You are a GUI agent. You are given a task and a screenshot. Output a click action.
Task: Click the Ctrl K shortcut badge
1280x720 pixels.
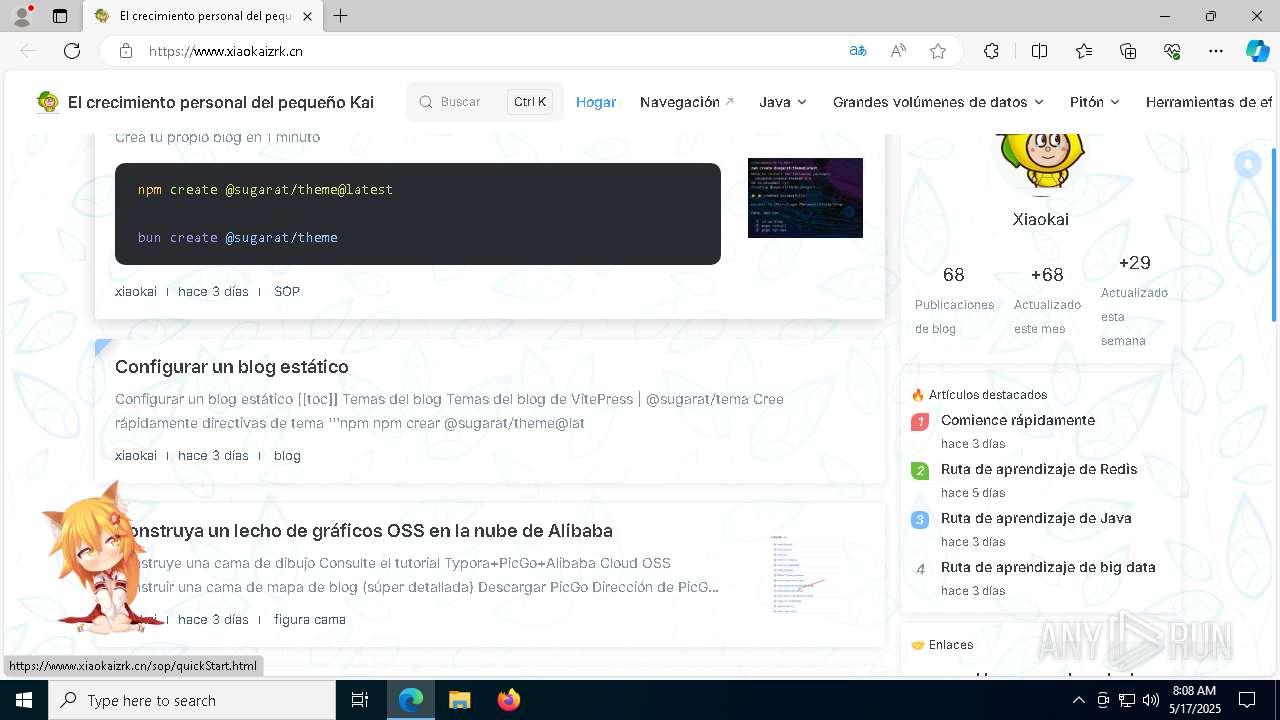(530, 102)
